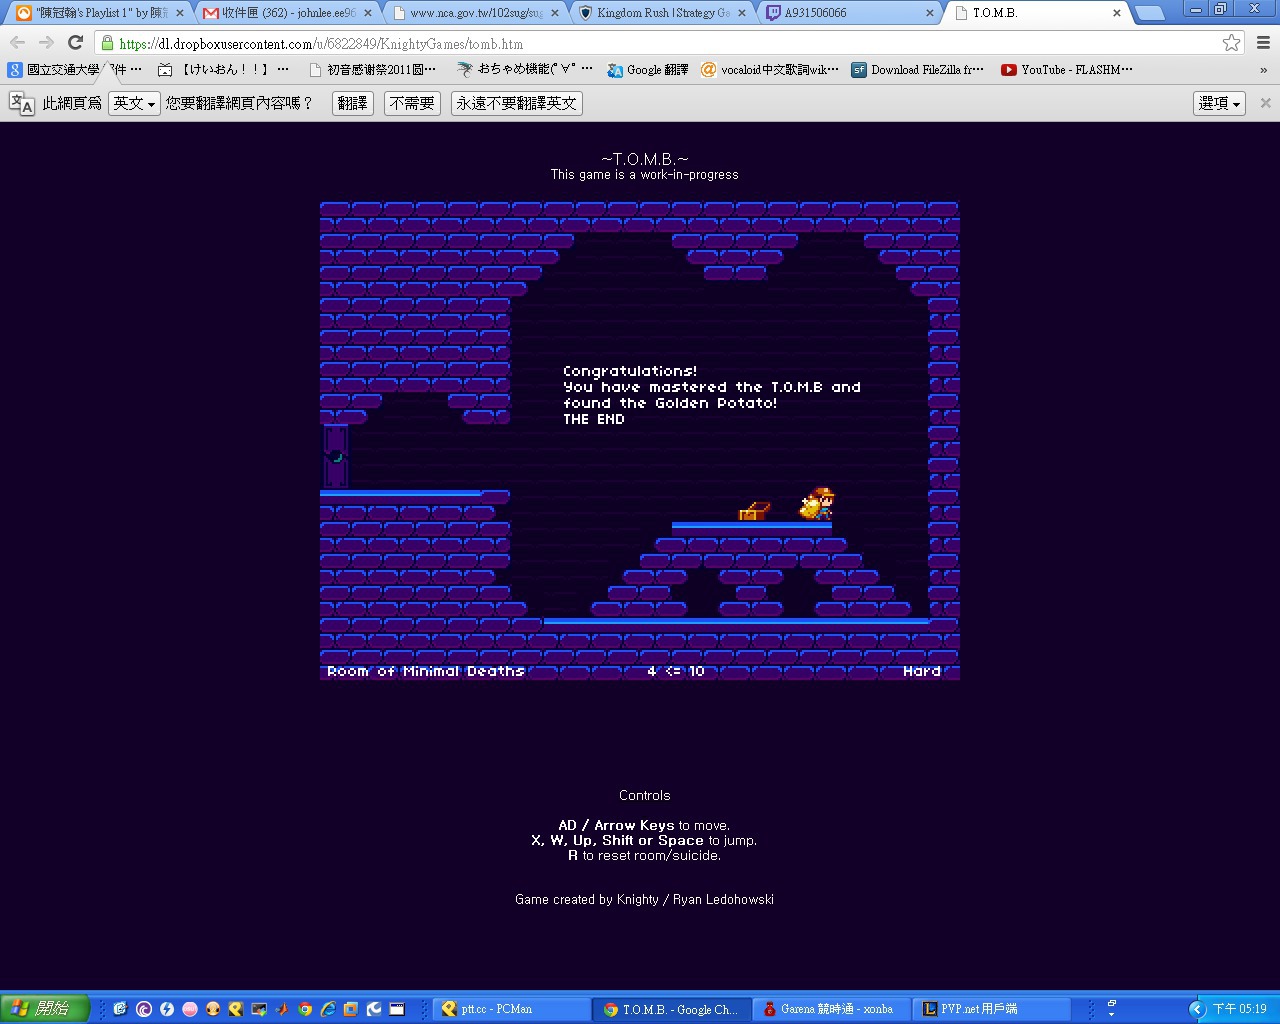Click the browser back arrow
Screen dimensions: 1280x1024
pos(18,43)
